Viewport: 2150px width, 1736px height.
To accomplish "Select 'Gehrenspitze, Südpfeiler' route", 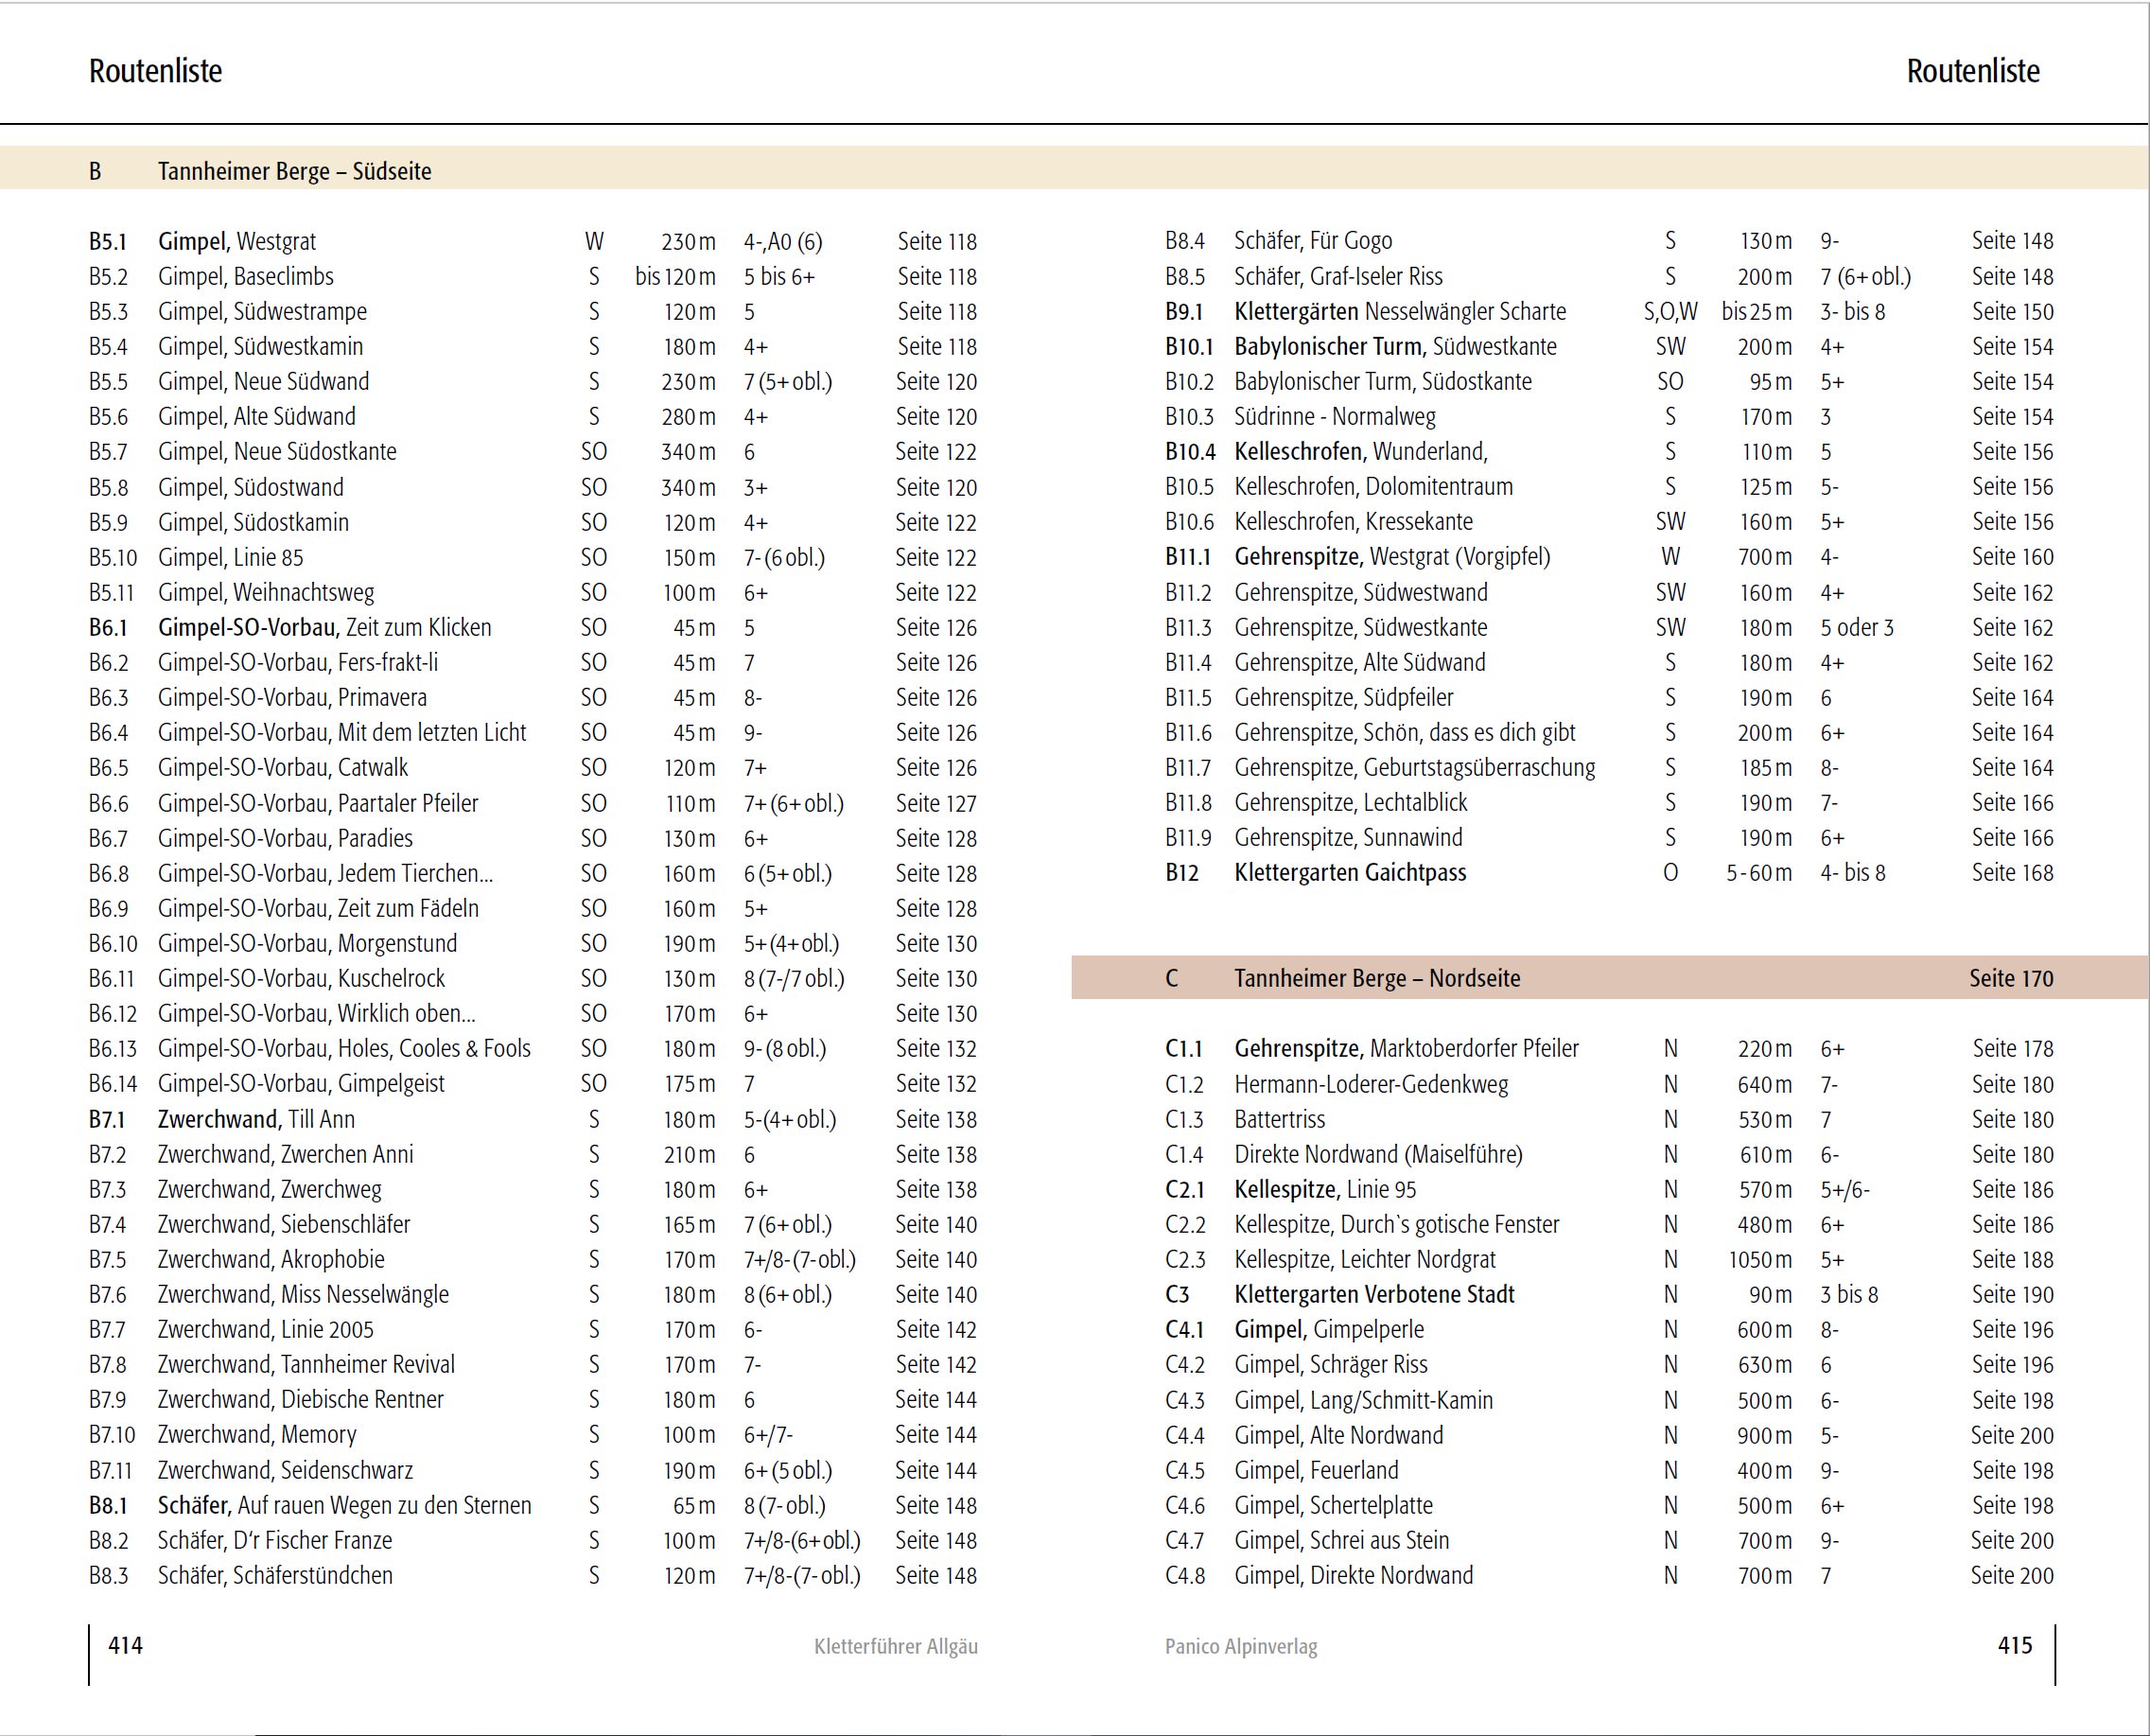I will (1343, 697).
